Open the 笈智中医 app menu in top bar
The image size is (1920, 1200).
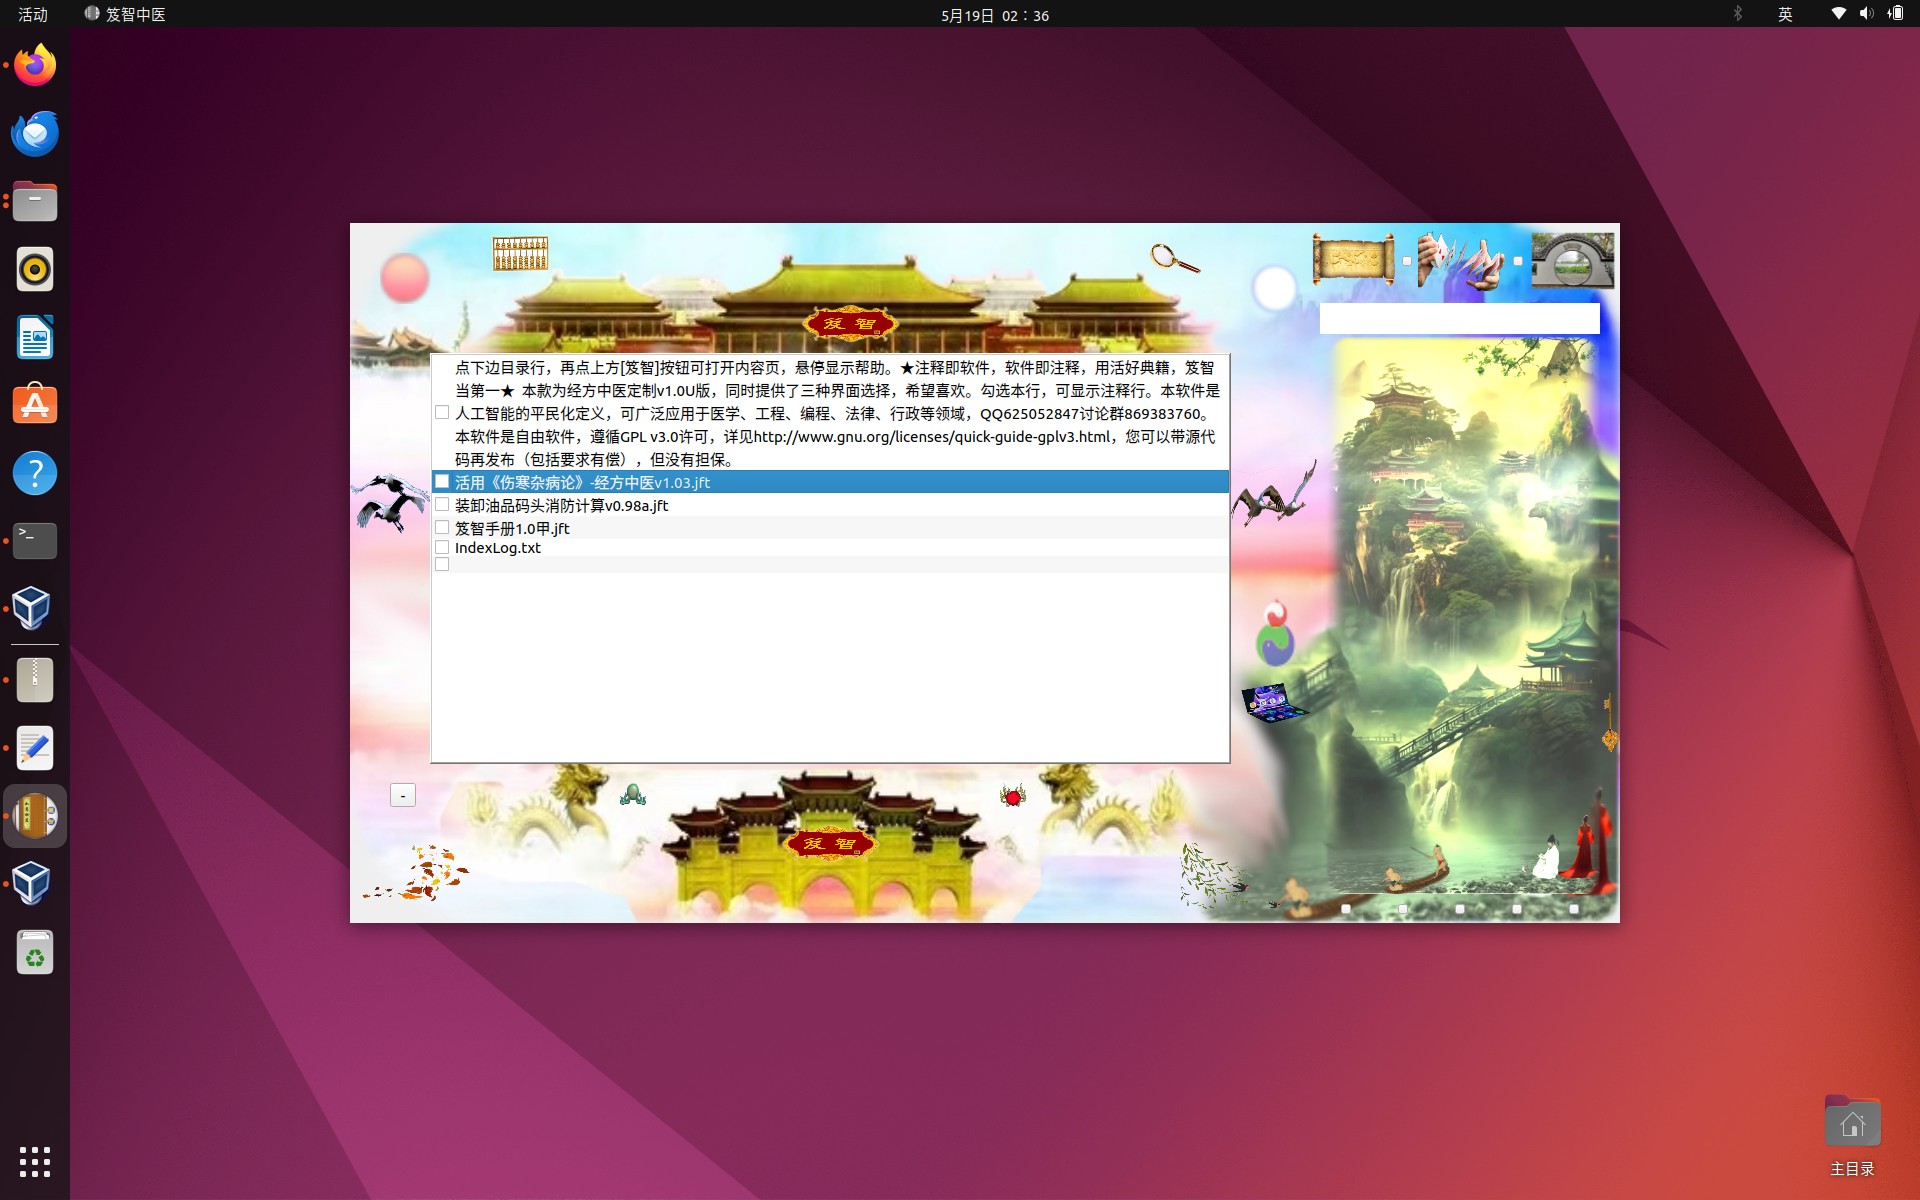click(126, 14)
